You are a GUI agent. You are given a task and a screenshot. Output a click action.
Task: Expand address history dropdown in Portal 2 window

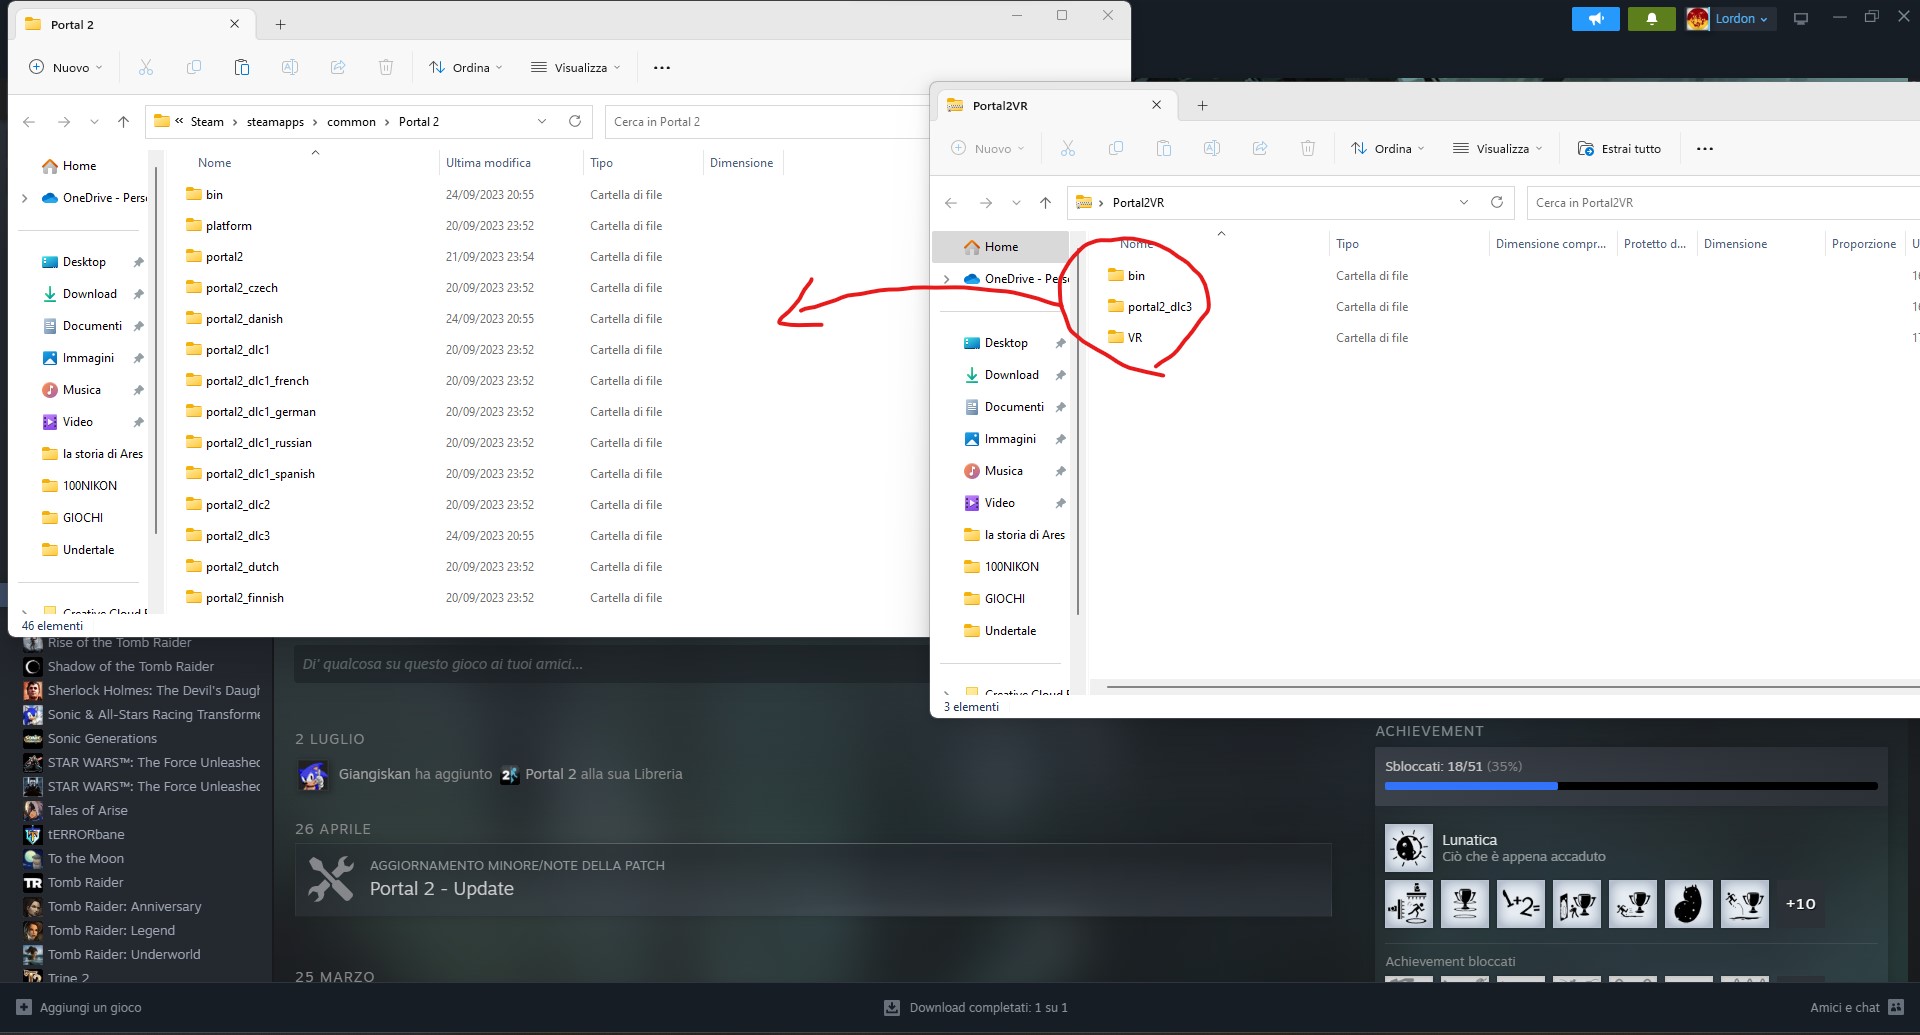(542, 121)
